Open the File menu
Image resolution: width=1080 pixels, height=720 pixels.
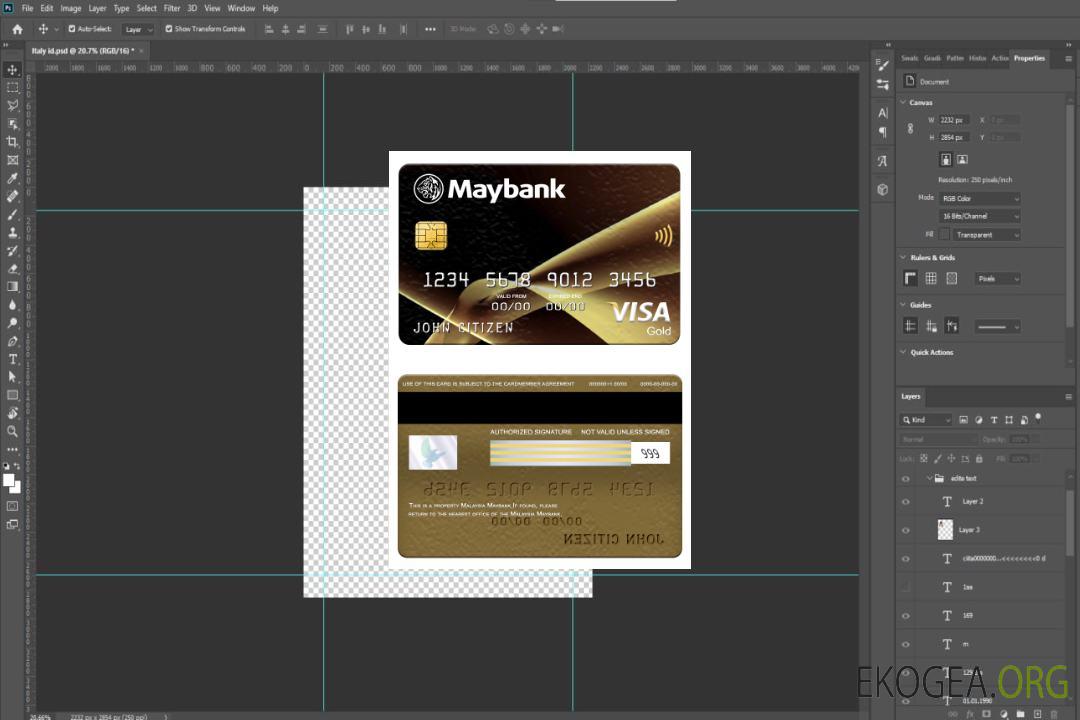click(27, 8)
